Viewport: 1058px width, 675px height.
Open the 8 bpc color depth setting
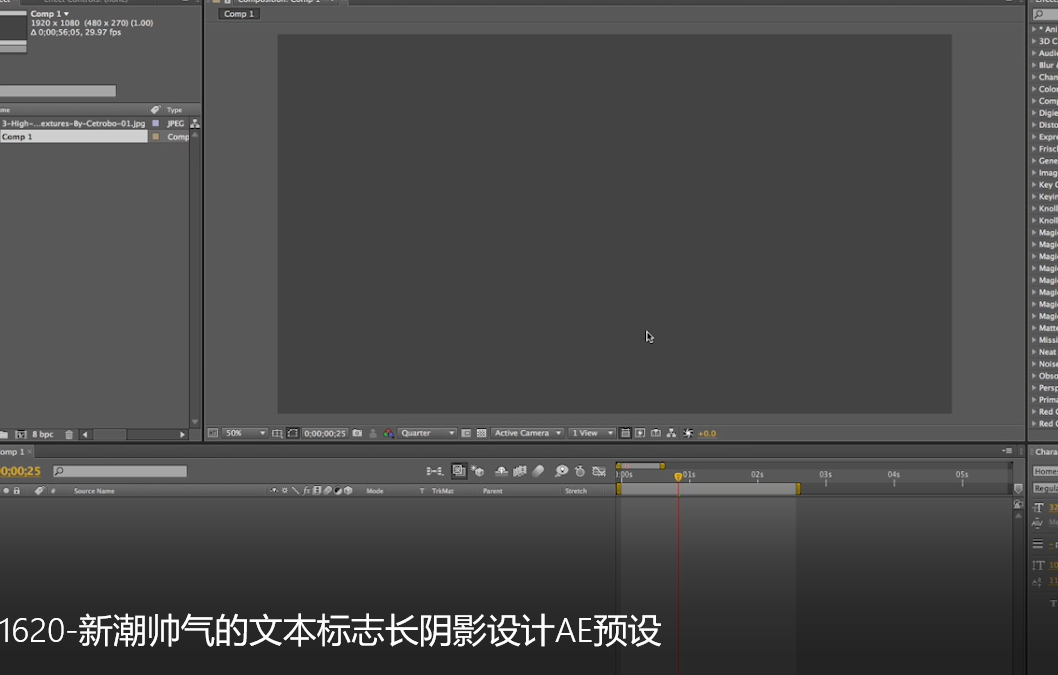[x=43, y=435]
